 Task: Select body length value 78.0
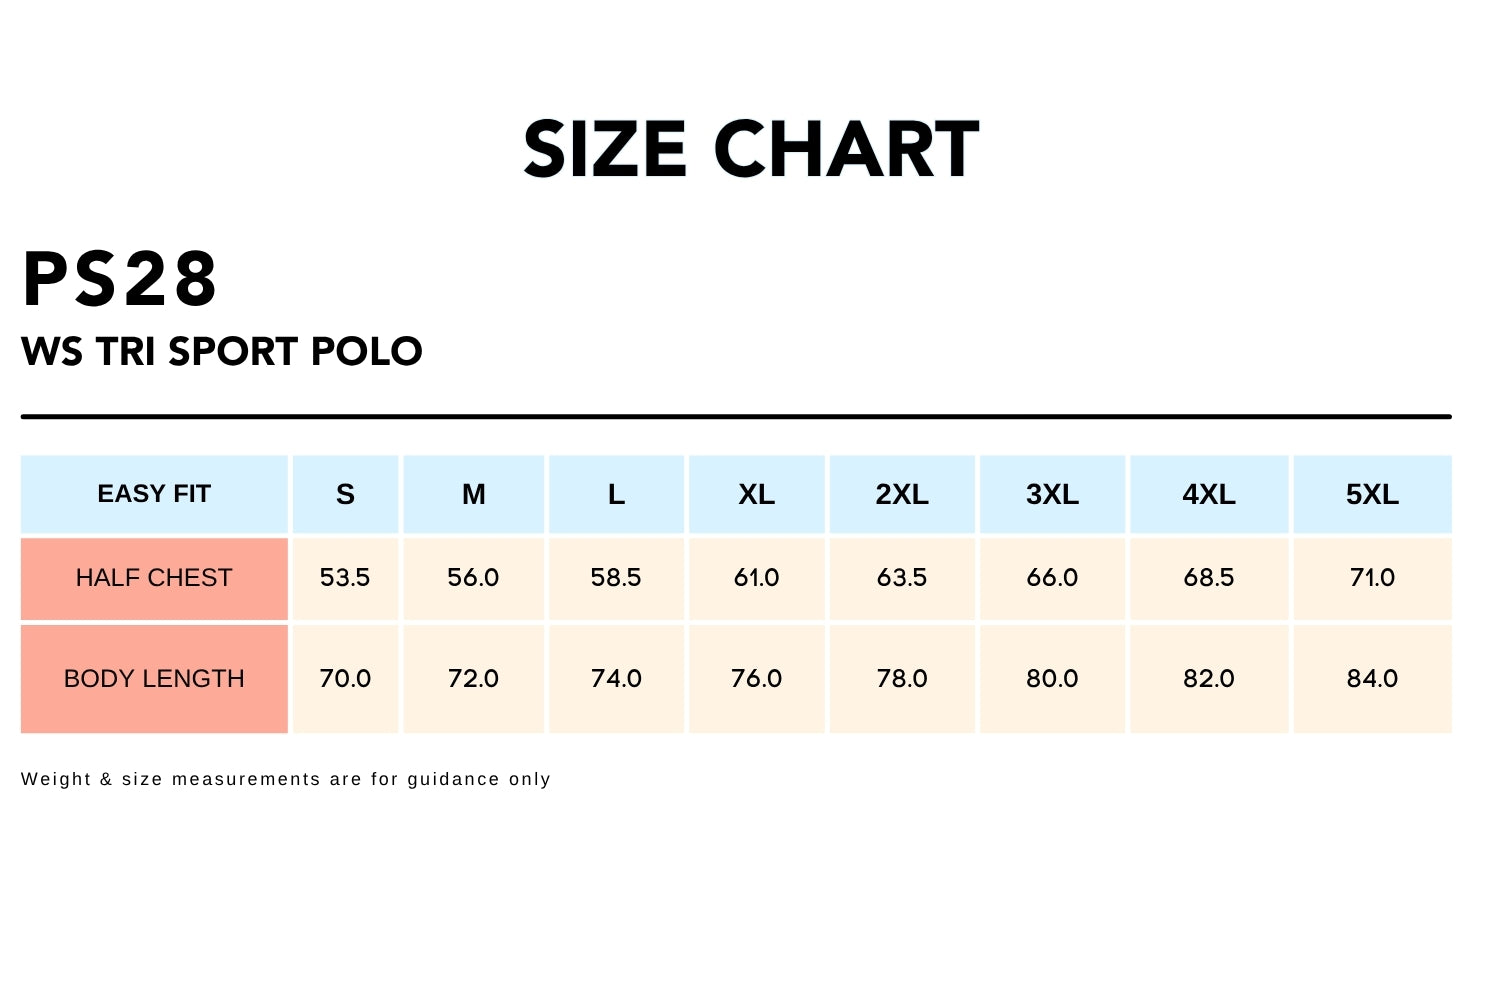(x=902, y=679)
